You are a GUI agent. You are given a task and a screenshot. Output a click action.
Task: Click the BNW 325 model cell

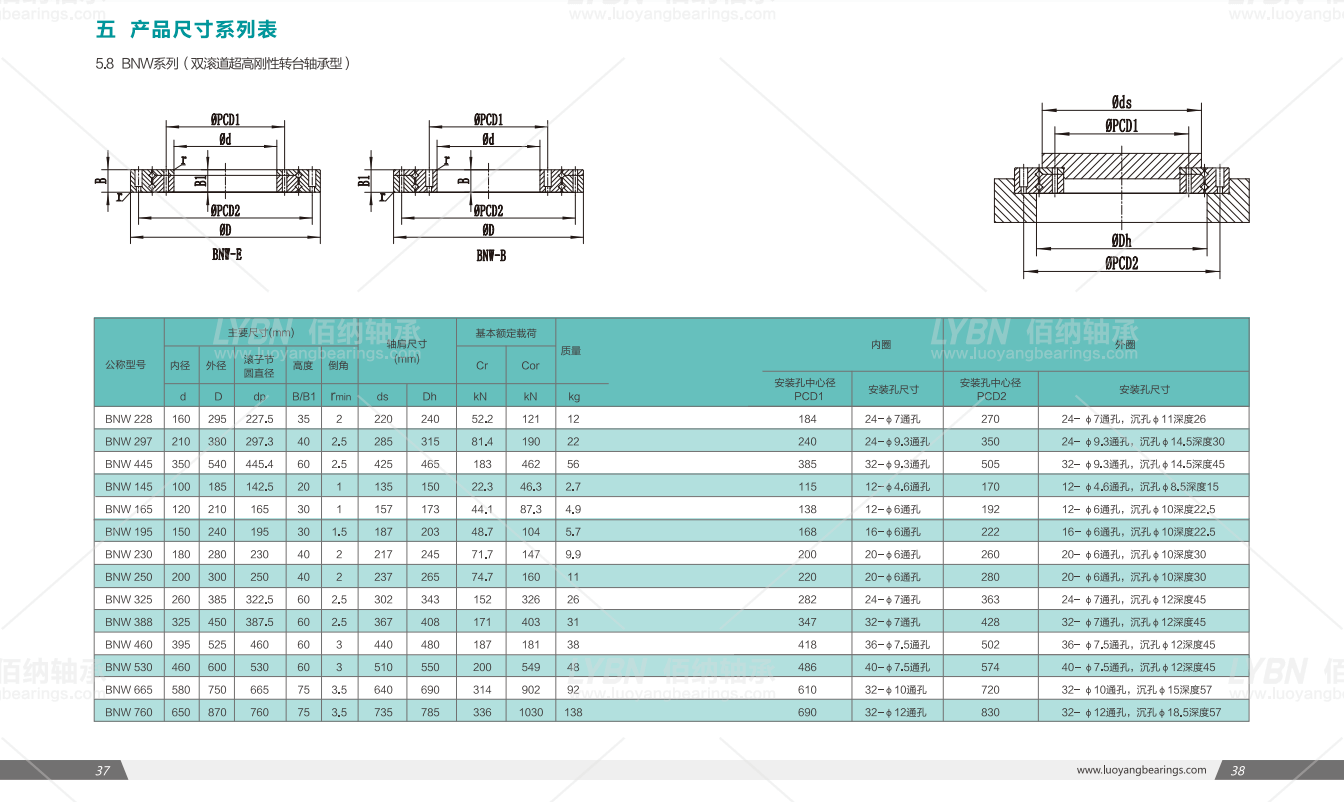click(129, 600)
